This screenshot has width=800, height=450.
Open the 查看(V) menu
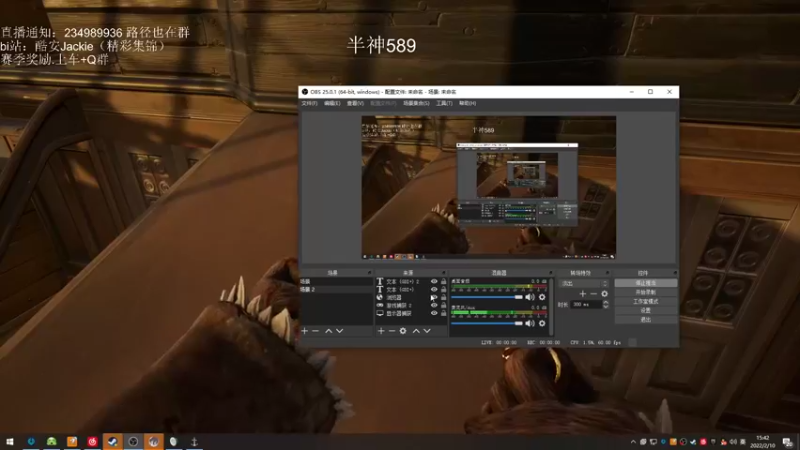point(355,103)
